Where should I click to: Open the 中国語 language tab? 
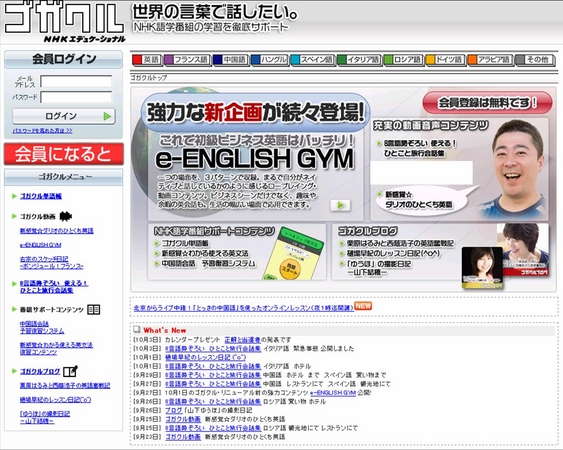(x=231, y=60)
